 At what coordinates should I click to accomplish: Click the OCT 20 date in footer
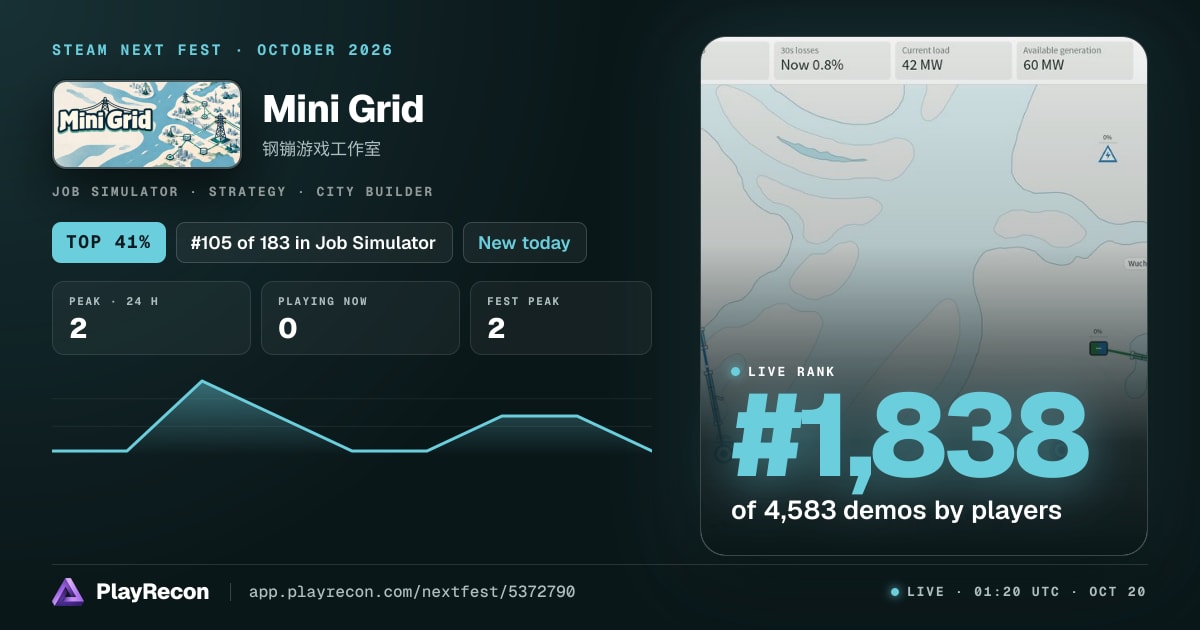pyautogui.click(x=1118, y=592)
